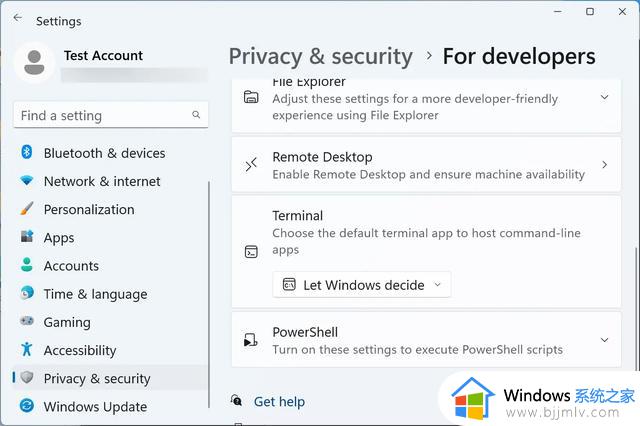Click the icon inside Let Windows decide dropdown
This screenshot has width=640, height=426.
(289, 284)
